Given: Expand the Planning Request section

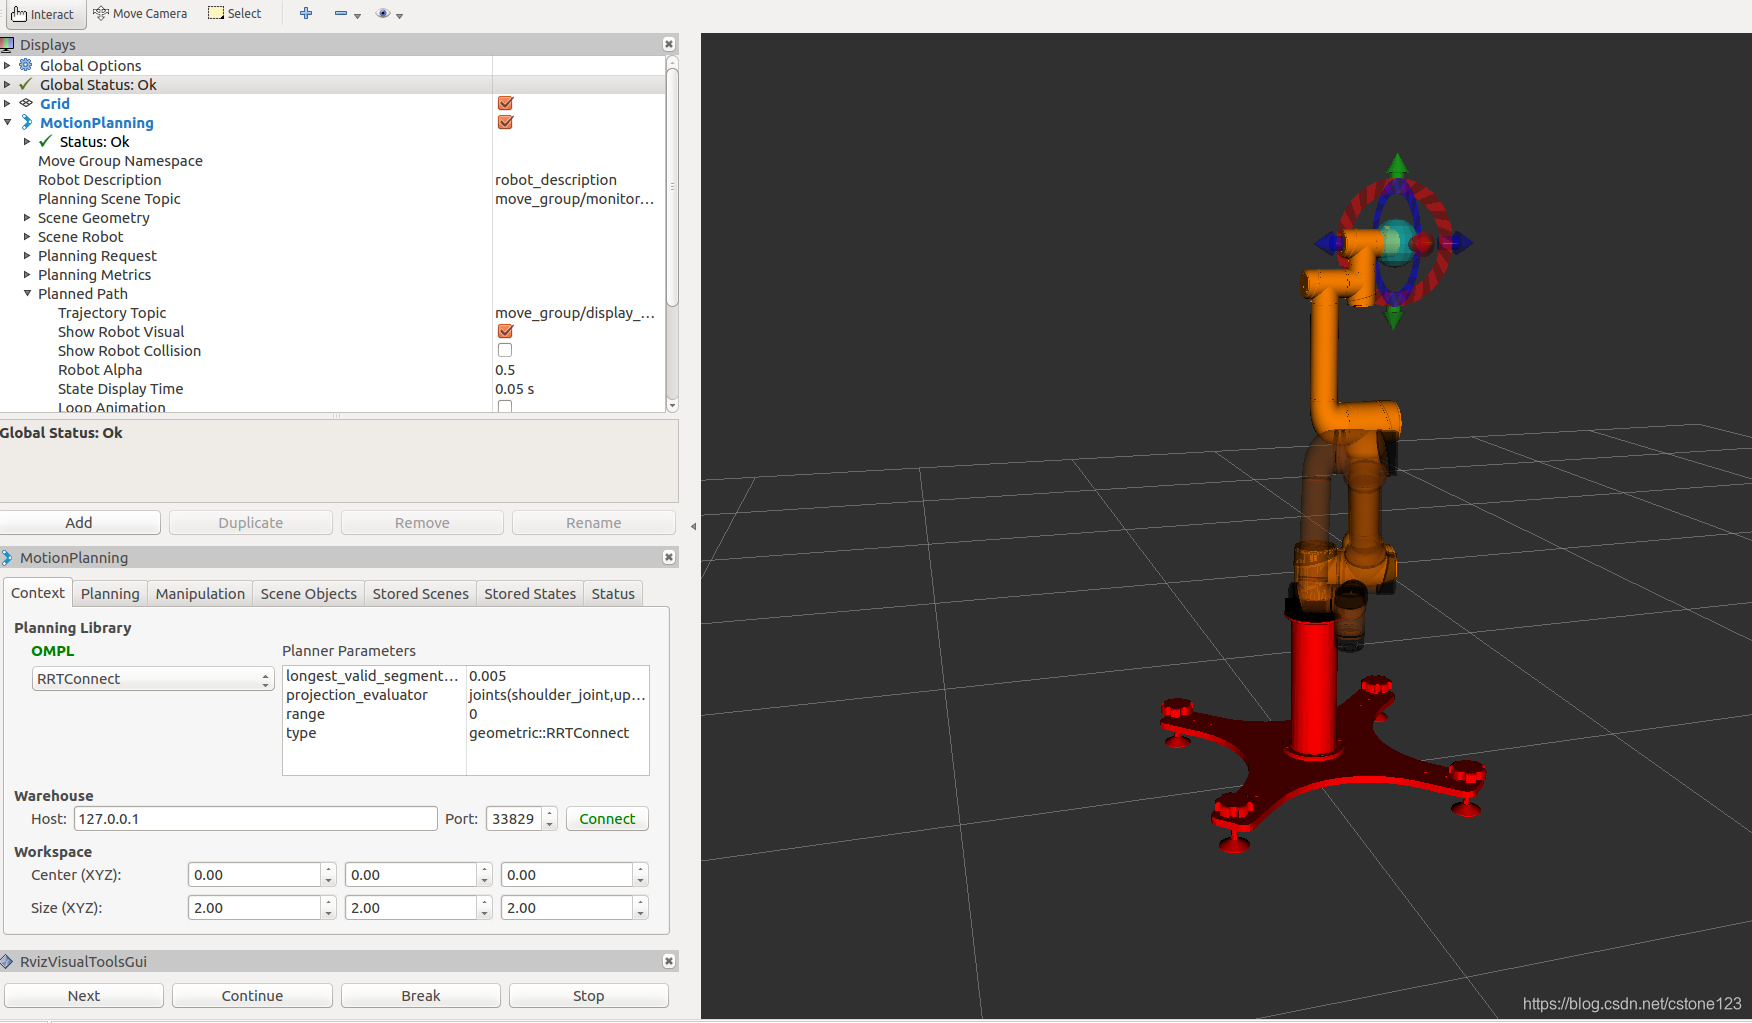Looking at the screenshot, I should click(27, 255).
